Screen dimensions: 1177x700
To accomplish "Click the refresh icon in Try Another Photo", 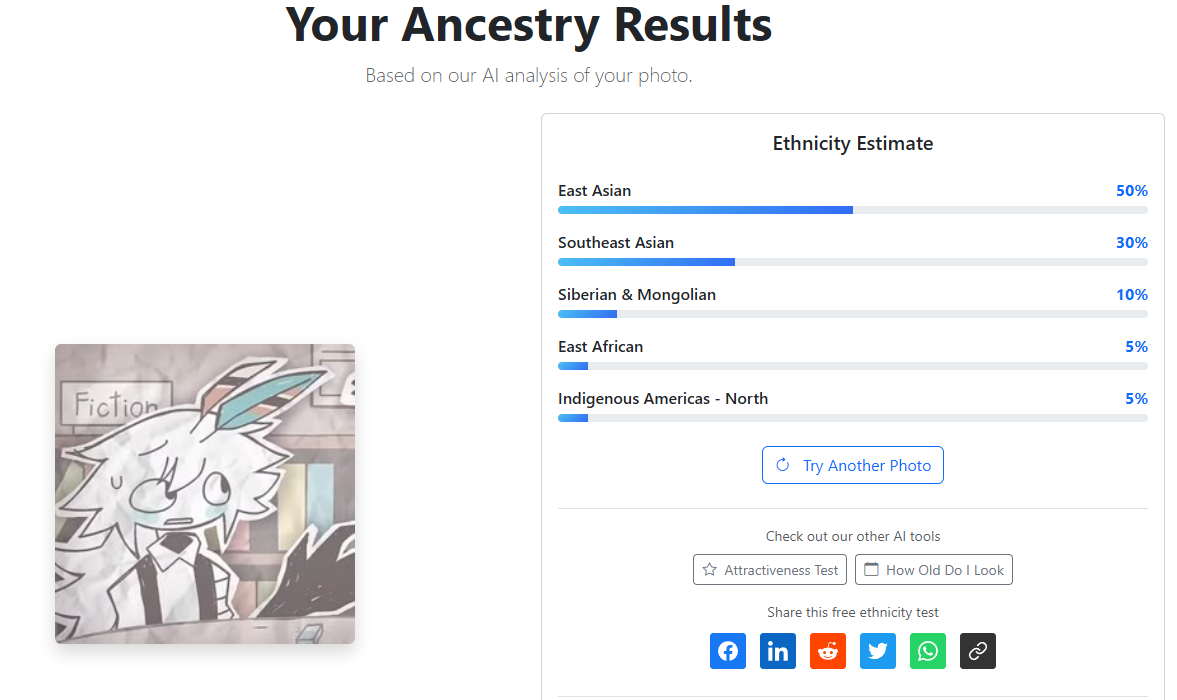I will click(x=783, y=465).
